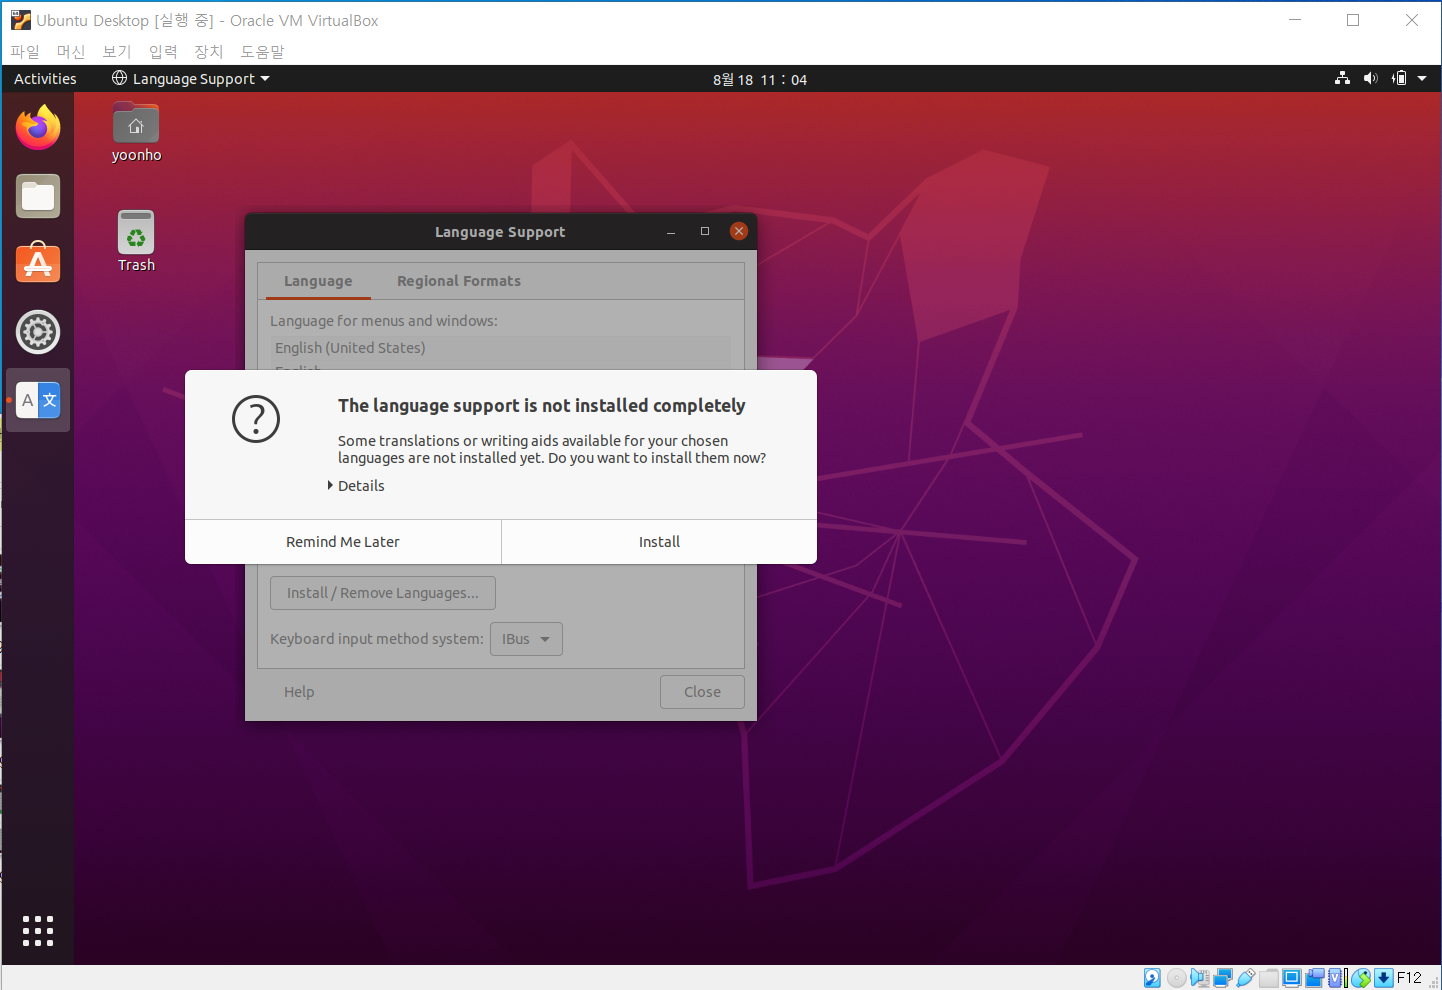This screenshot has width=1442, height=990.
Task: Click the volume speaker icon in top bar
Action: click(1370, 78)
